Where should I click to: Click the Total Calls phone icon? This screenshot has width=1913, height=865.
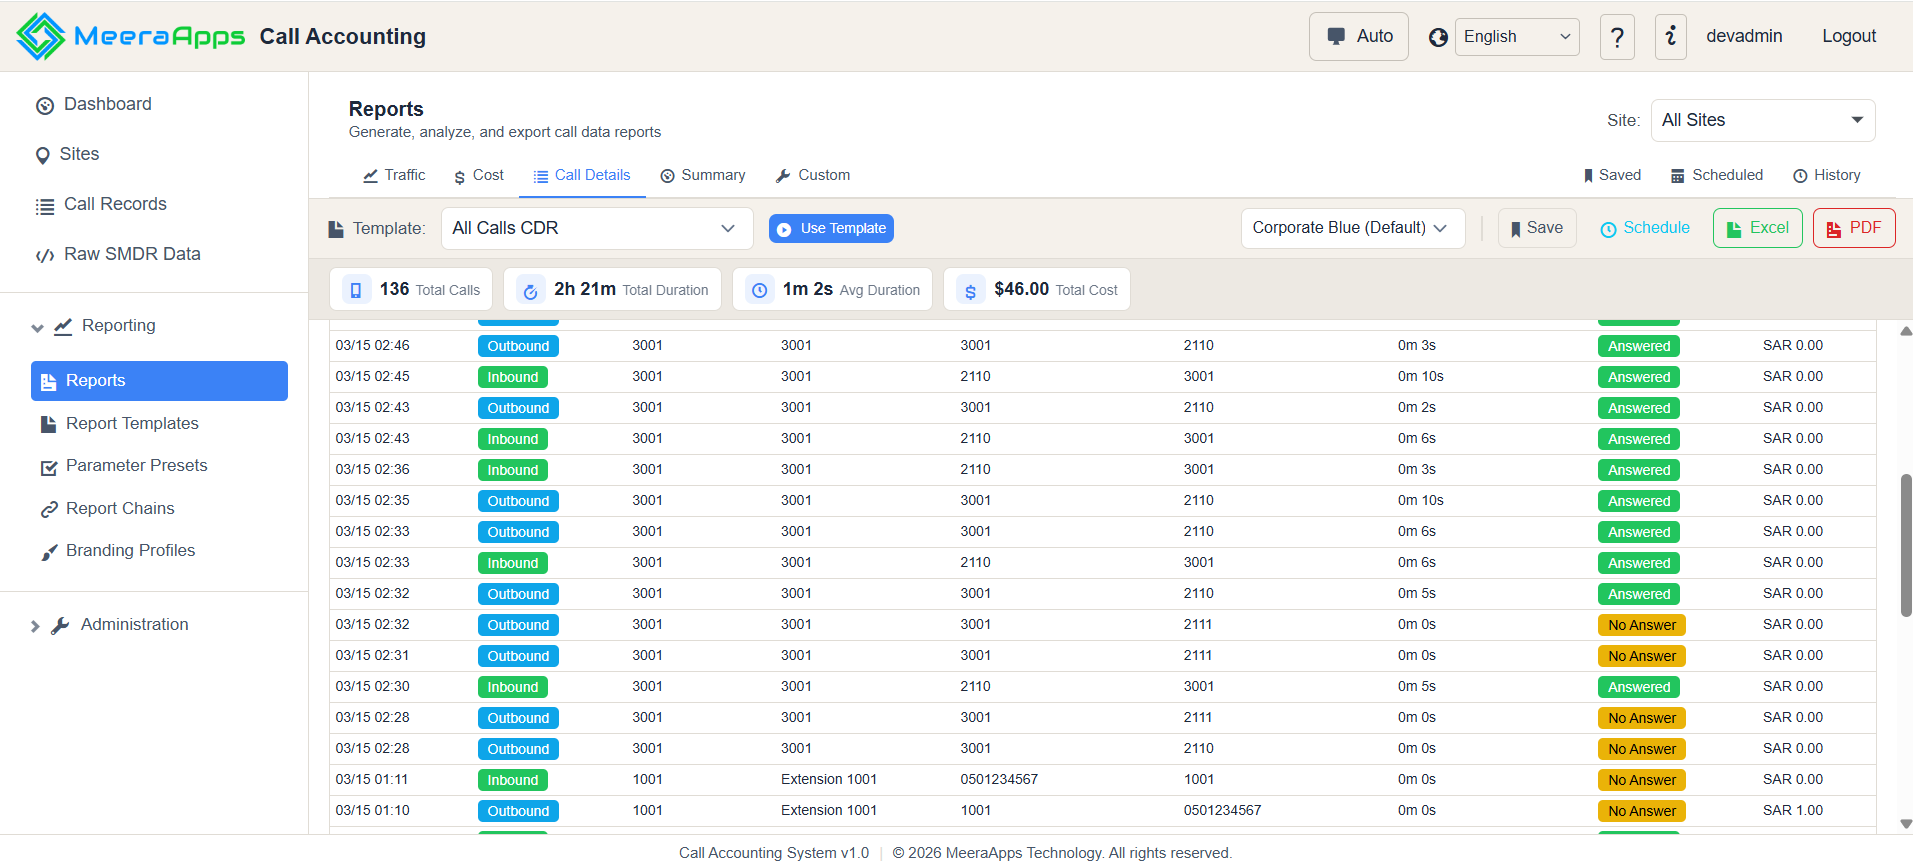coord(356,290)
